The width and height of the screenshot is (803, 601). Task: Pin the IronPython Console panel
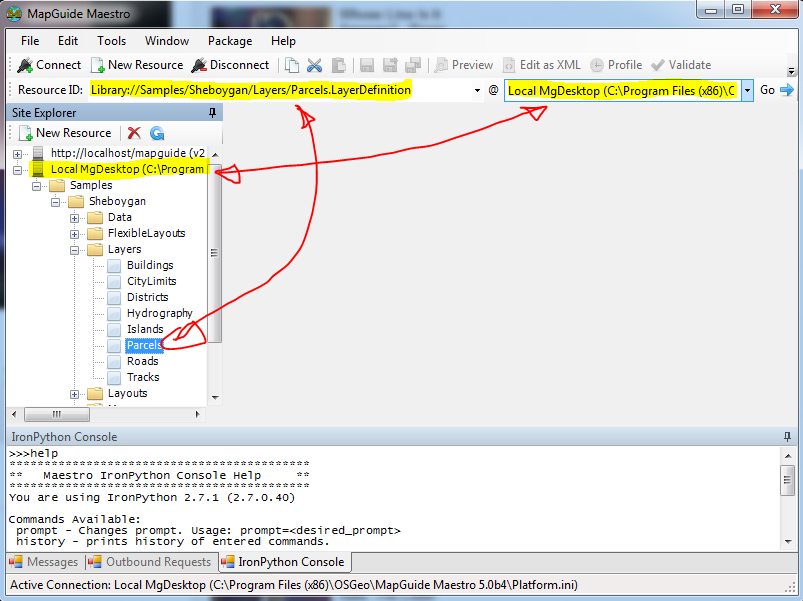pyautogui.click(x=787, y=437)
